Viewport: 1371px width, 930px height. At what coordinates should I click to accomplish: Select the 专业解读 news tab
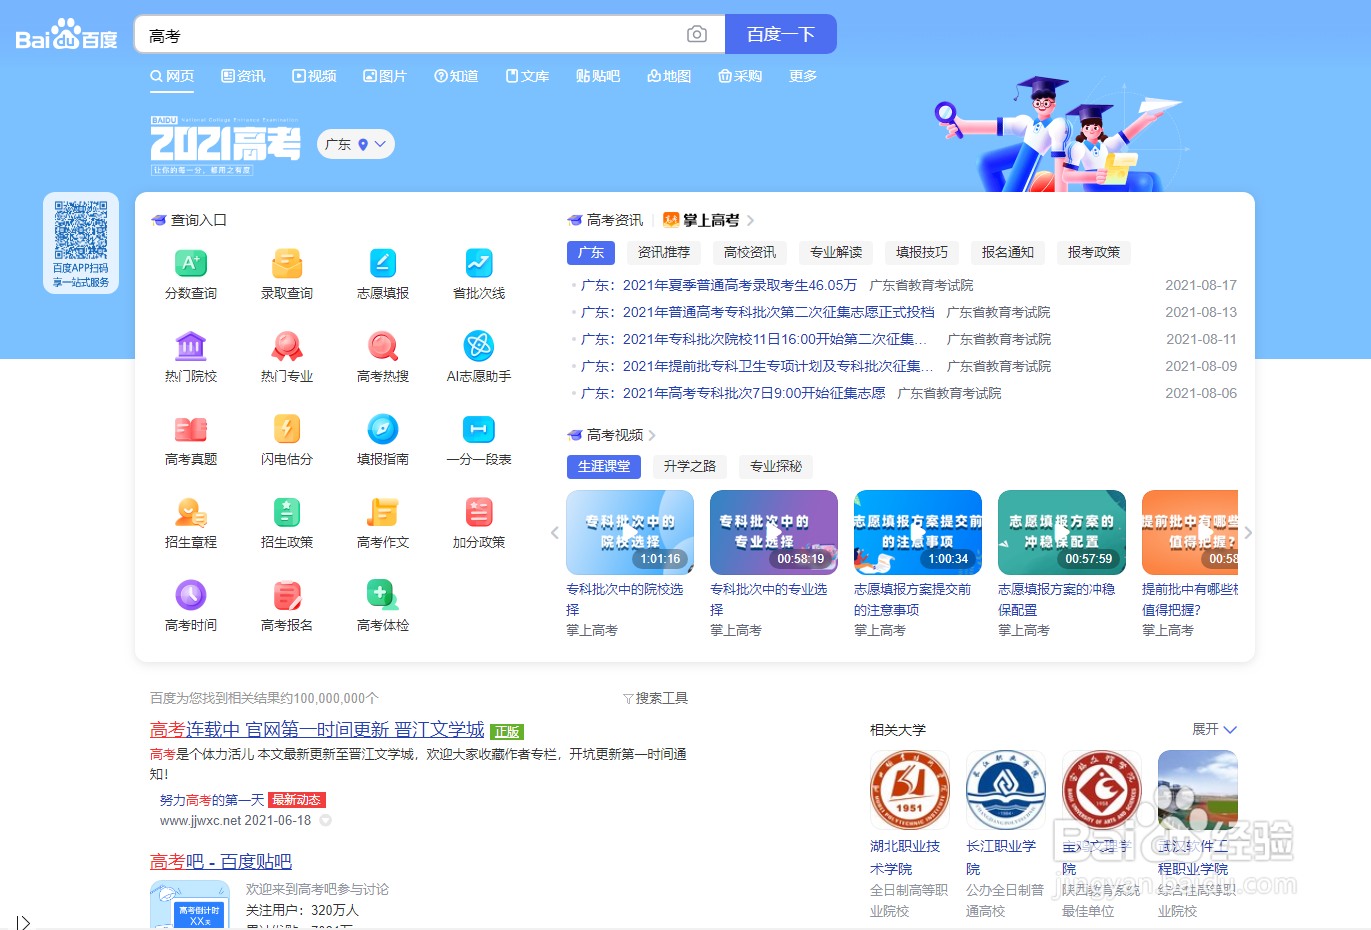pos(836,252)
